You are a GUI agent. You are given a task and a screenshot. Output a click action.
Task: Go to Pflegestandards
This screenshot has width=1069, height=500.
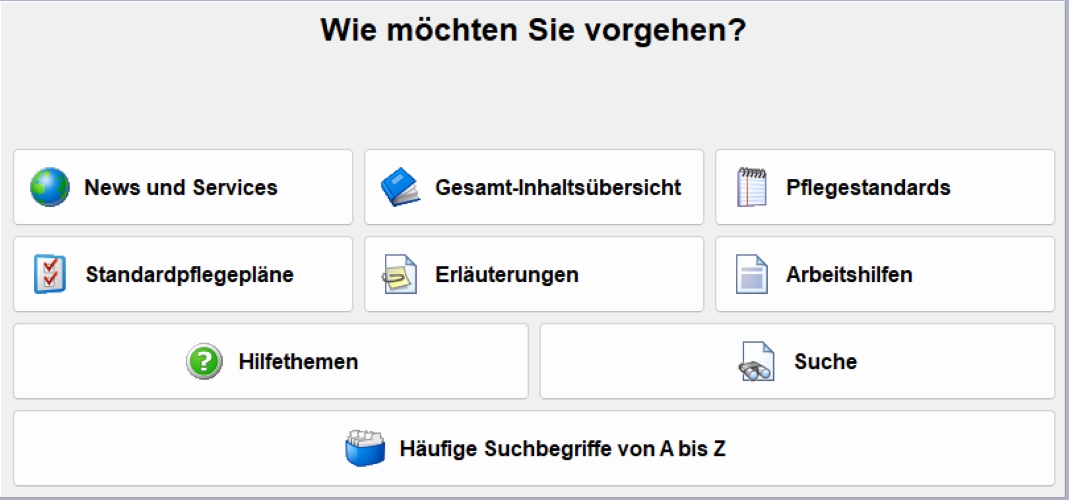[868, 187]
